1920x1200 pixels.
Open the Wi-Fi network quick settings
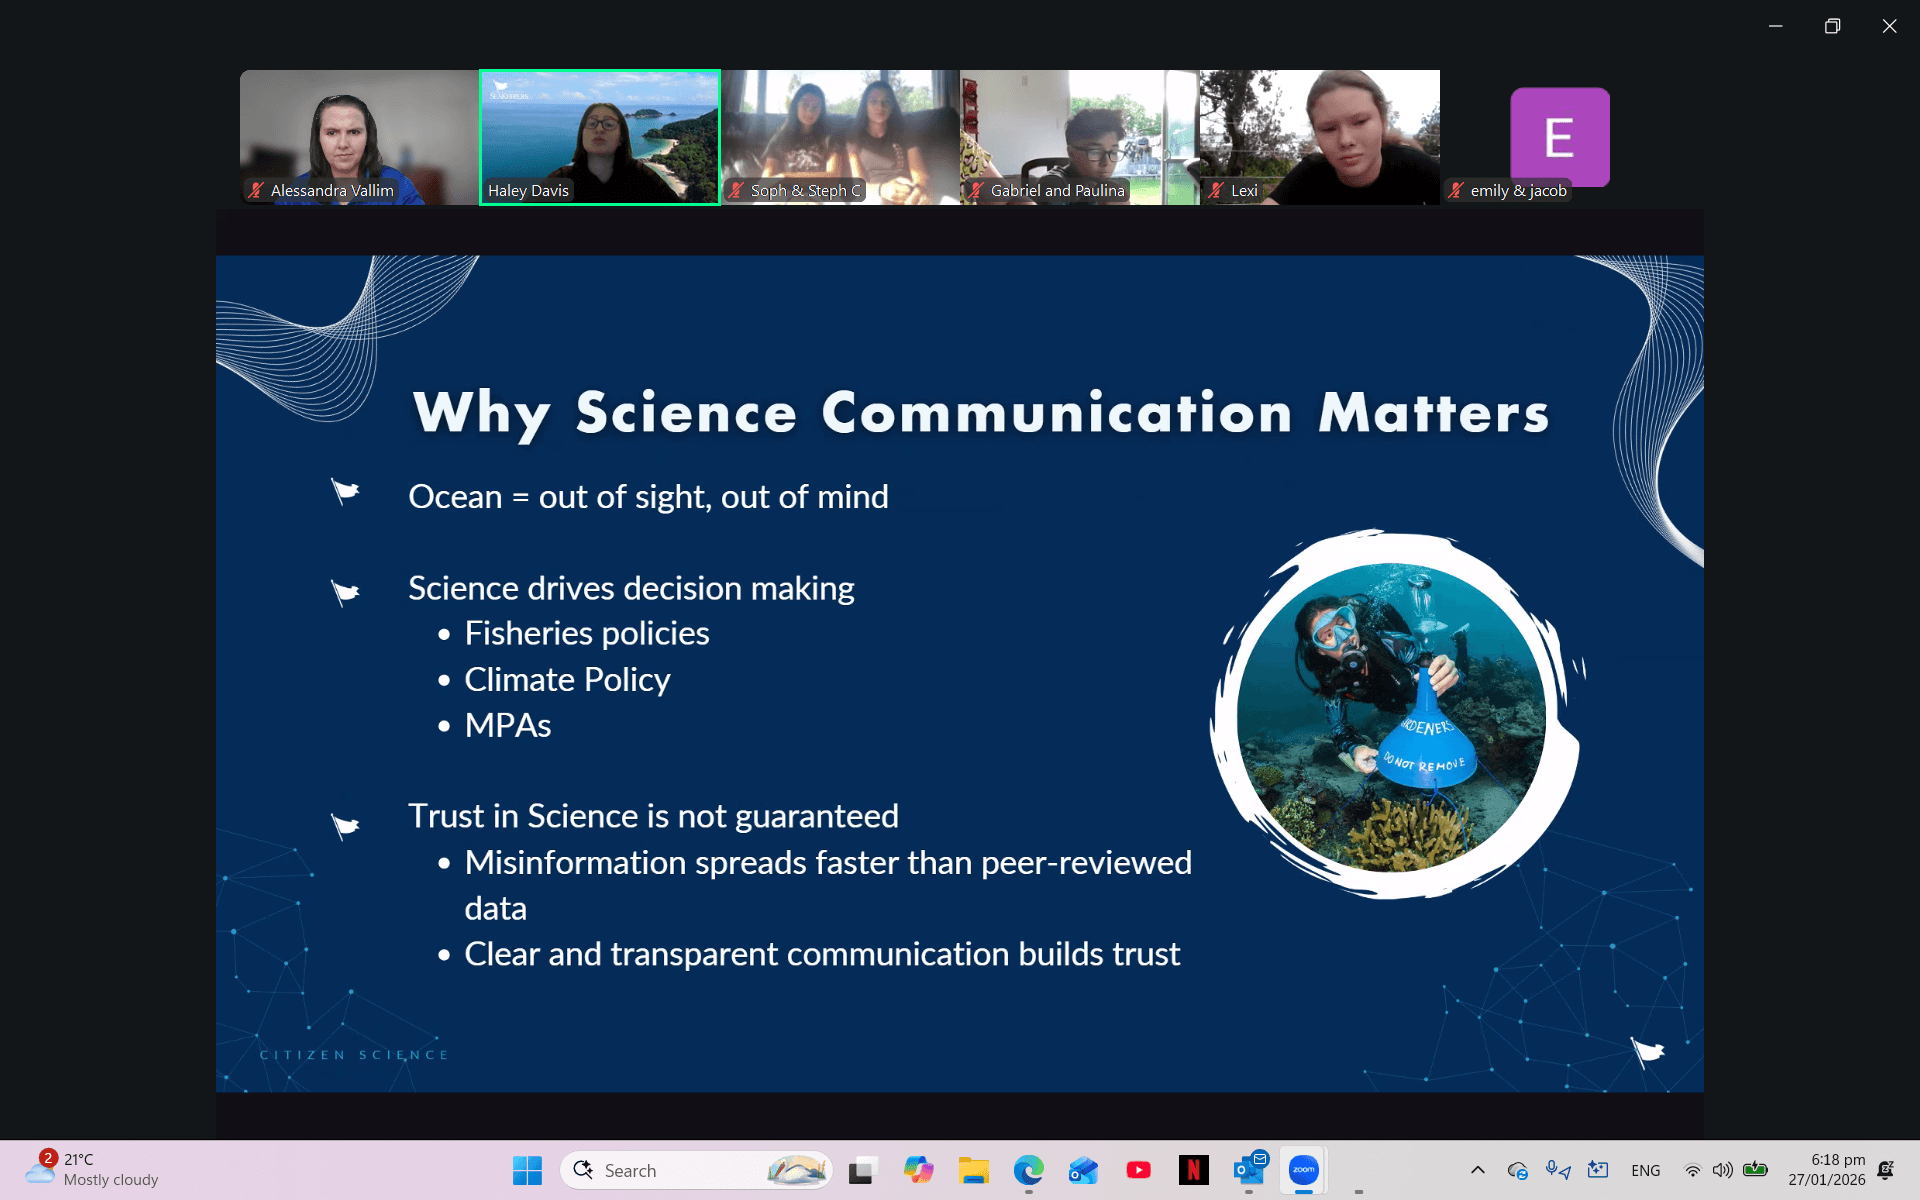1692,1170
